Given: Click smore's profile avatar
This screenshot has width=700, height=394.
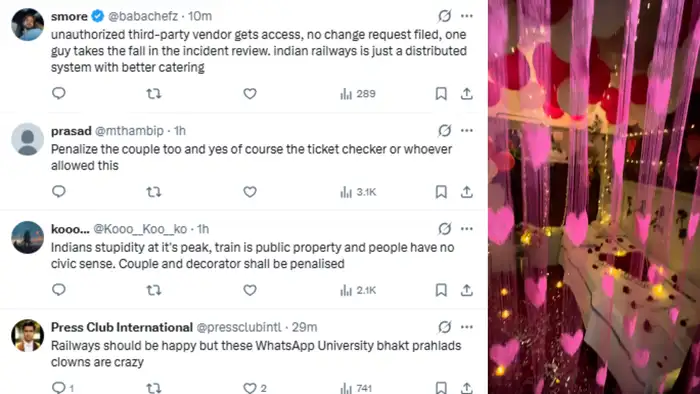Looking at the screenshot, I should click(x=28, y=25).
